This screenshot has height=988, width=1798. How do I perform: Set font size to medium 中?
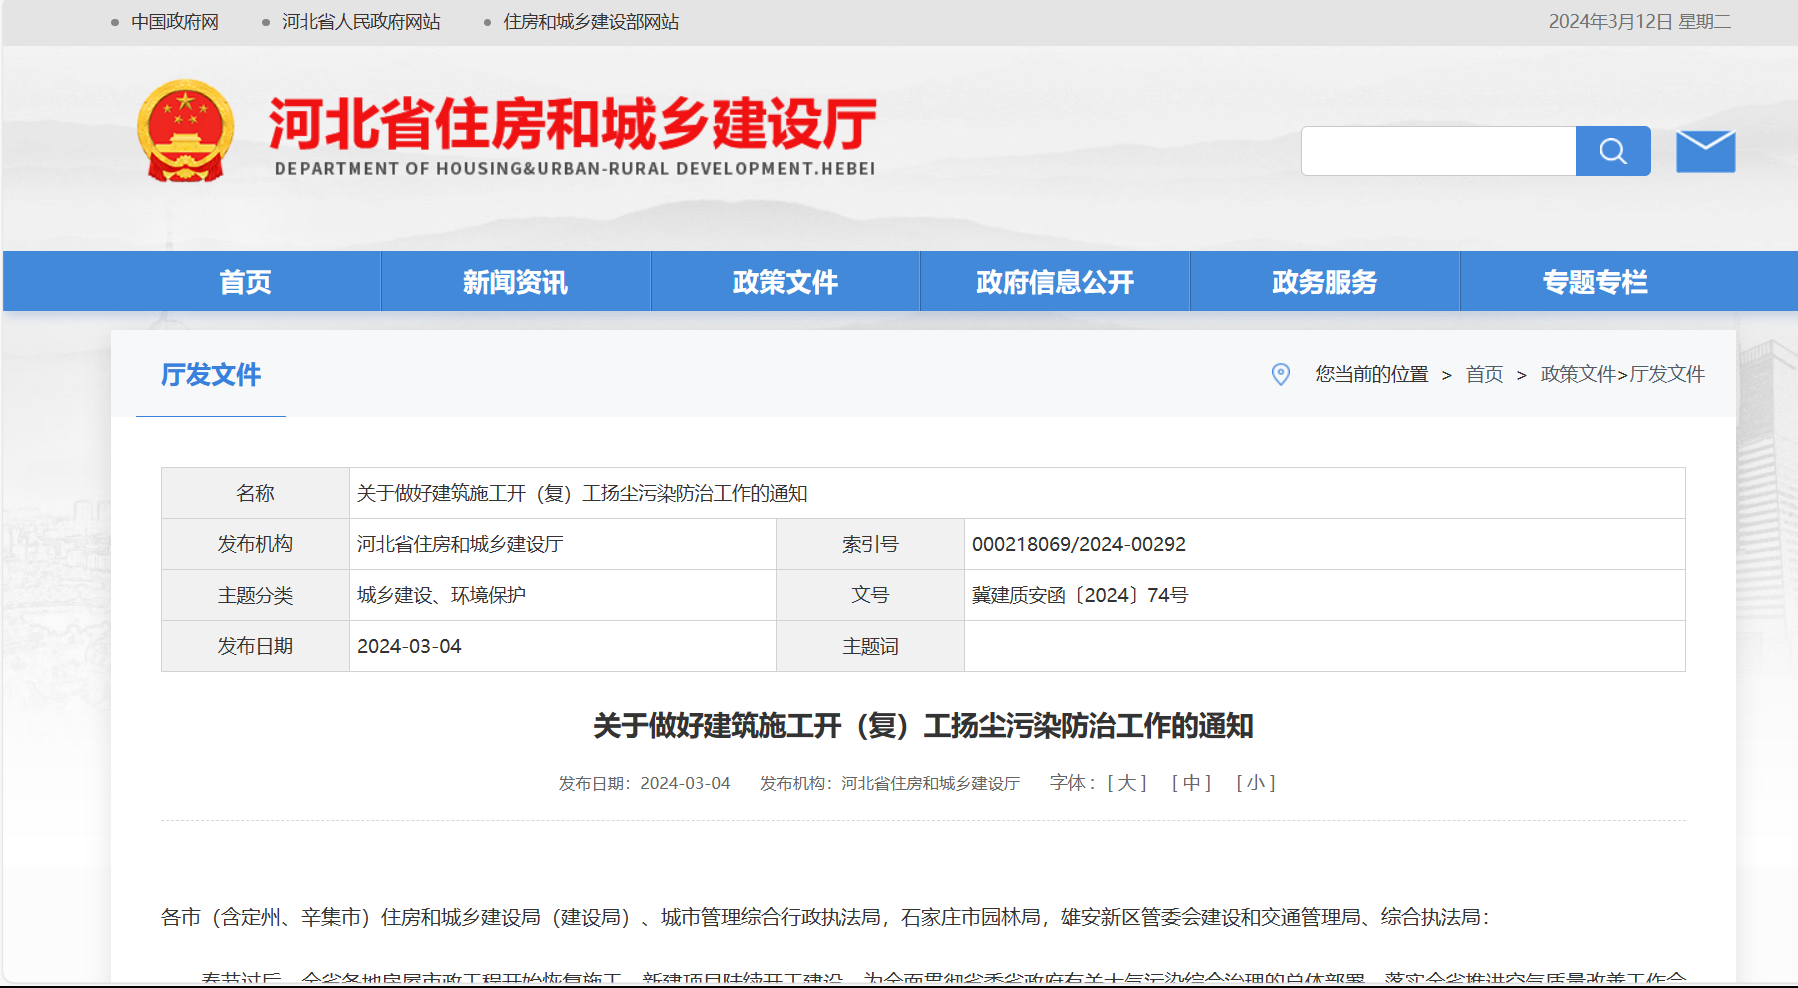(1191, 783)
